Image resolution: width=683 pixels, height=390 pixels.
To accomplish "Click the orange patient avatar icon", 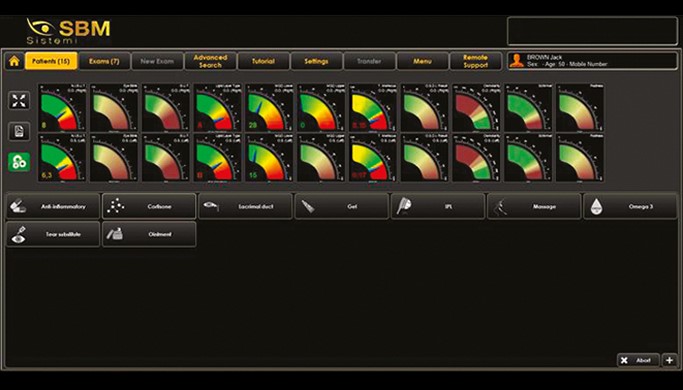I will tap(517, 61).
